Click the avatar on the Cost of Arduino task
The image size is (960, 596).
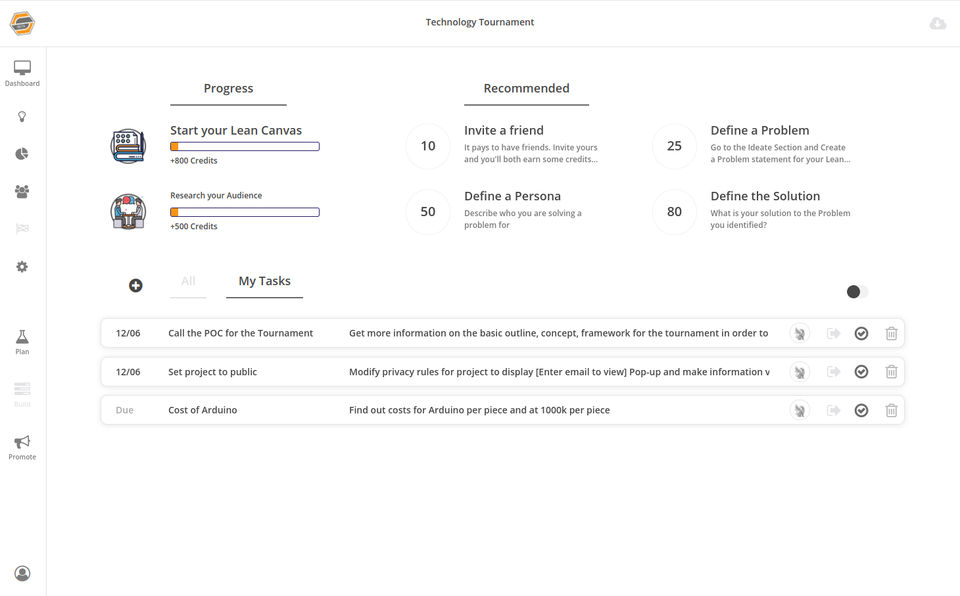pos(799,410)
